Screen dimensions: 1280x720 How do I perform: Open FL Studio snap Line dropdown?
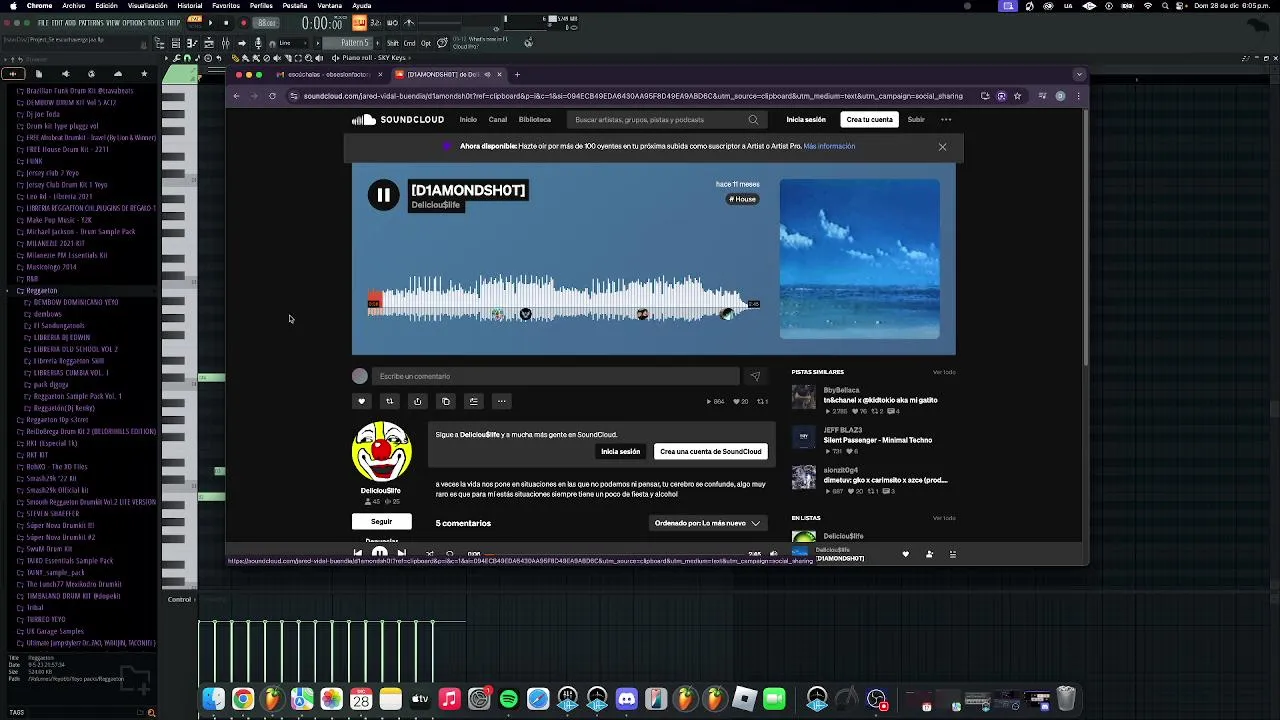click(292, 43)
